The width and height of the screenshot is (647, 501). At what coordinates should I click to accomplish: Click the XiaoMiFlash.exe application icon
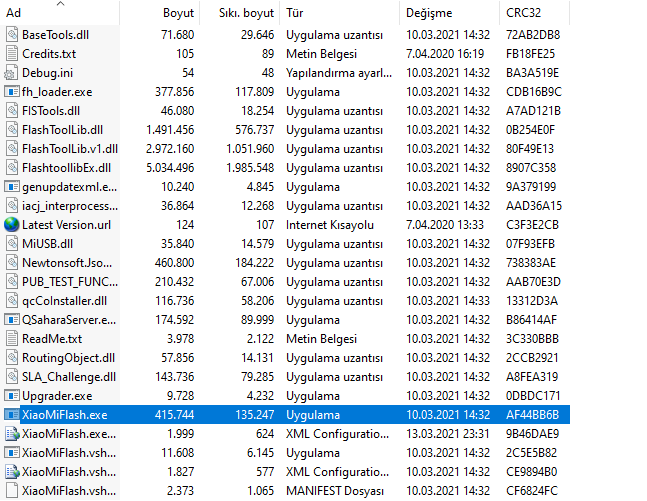[x=12, y=414]
